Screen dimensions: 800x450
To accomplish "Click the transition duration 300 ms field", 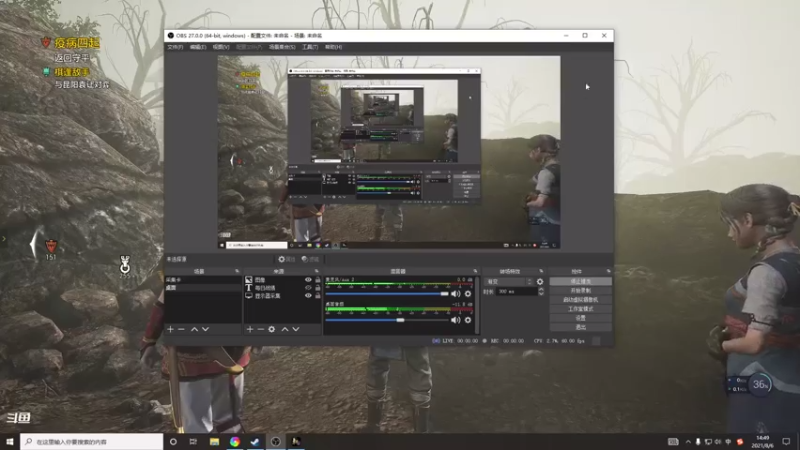I will click(516, 292).
